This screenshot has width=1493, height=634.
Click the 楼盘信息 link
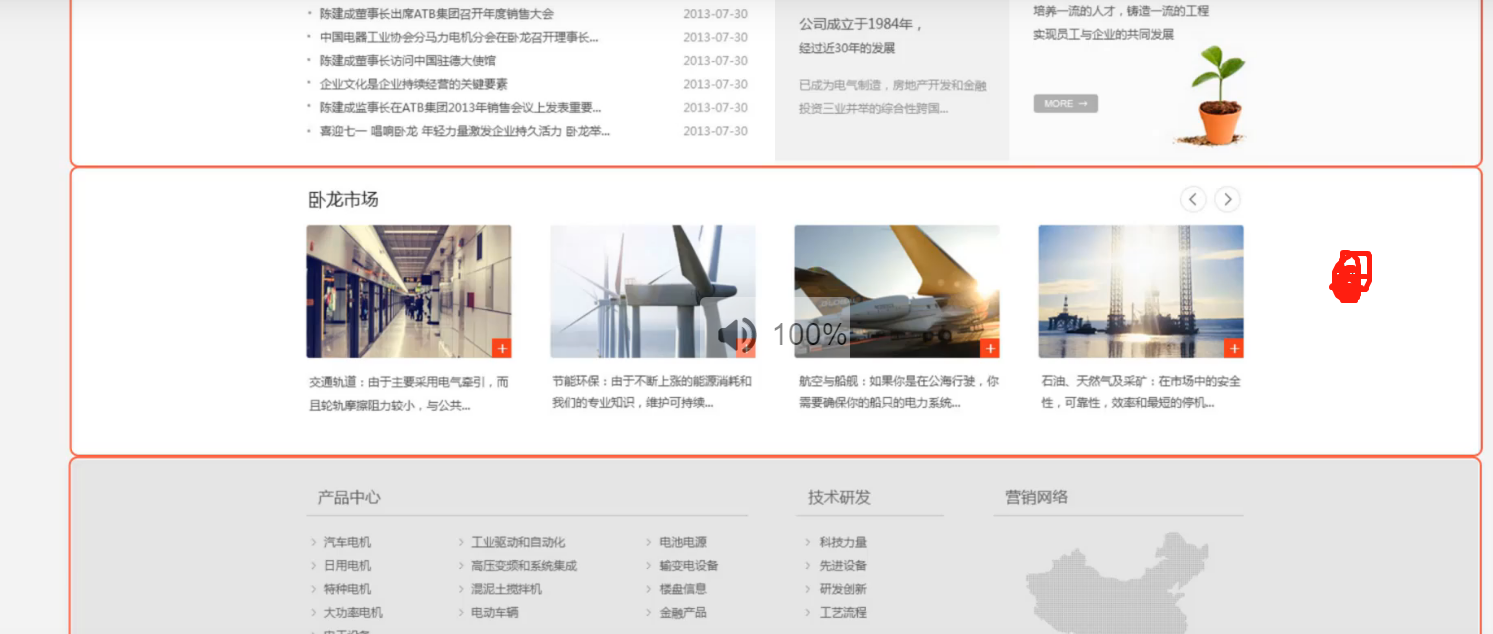683,589
